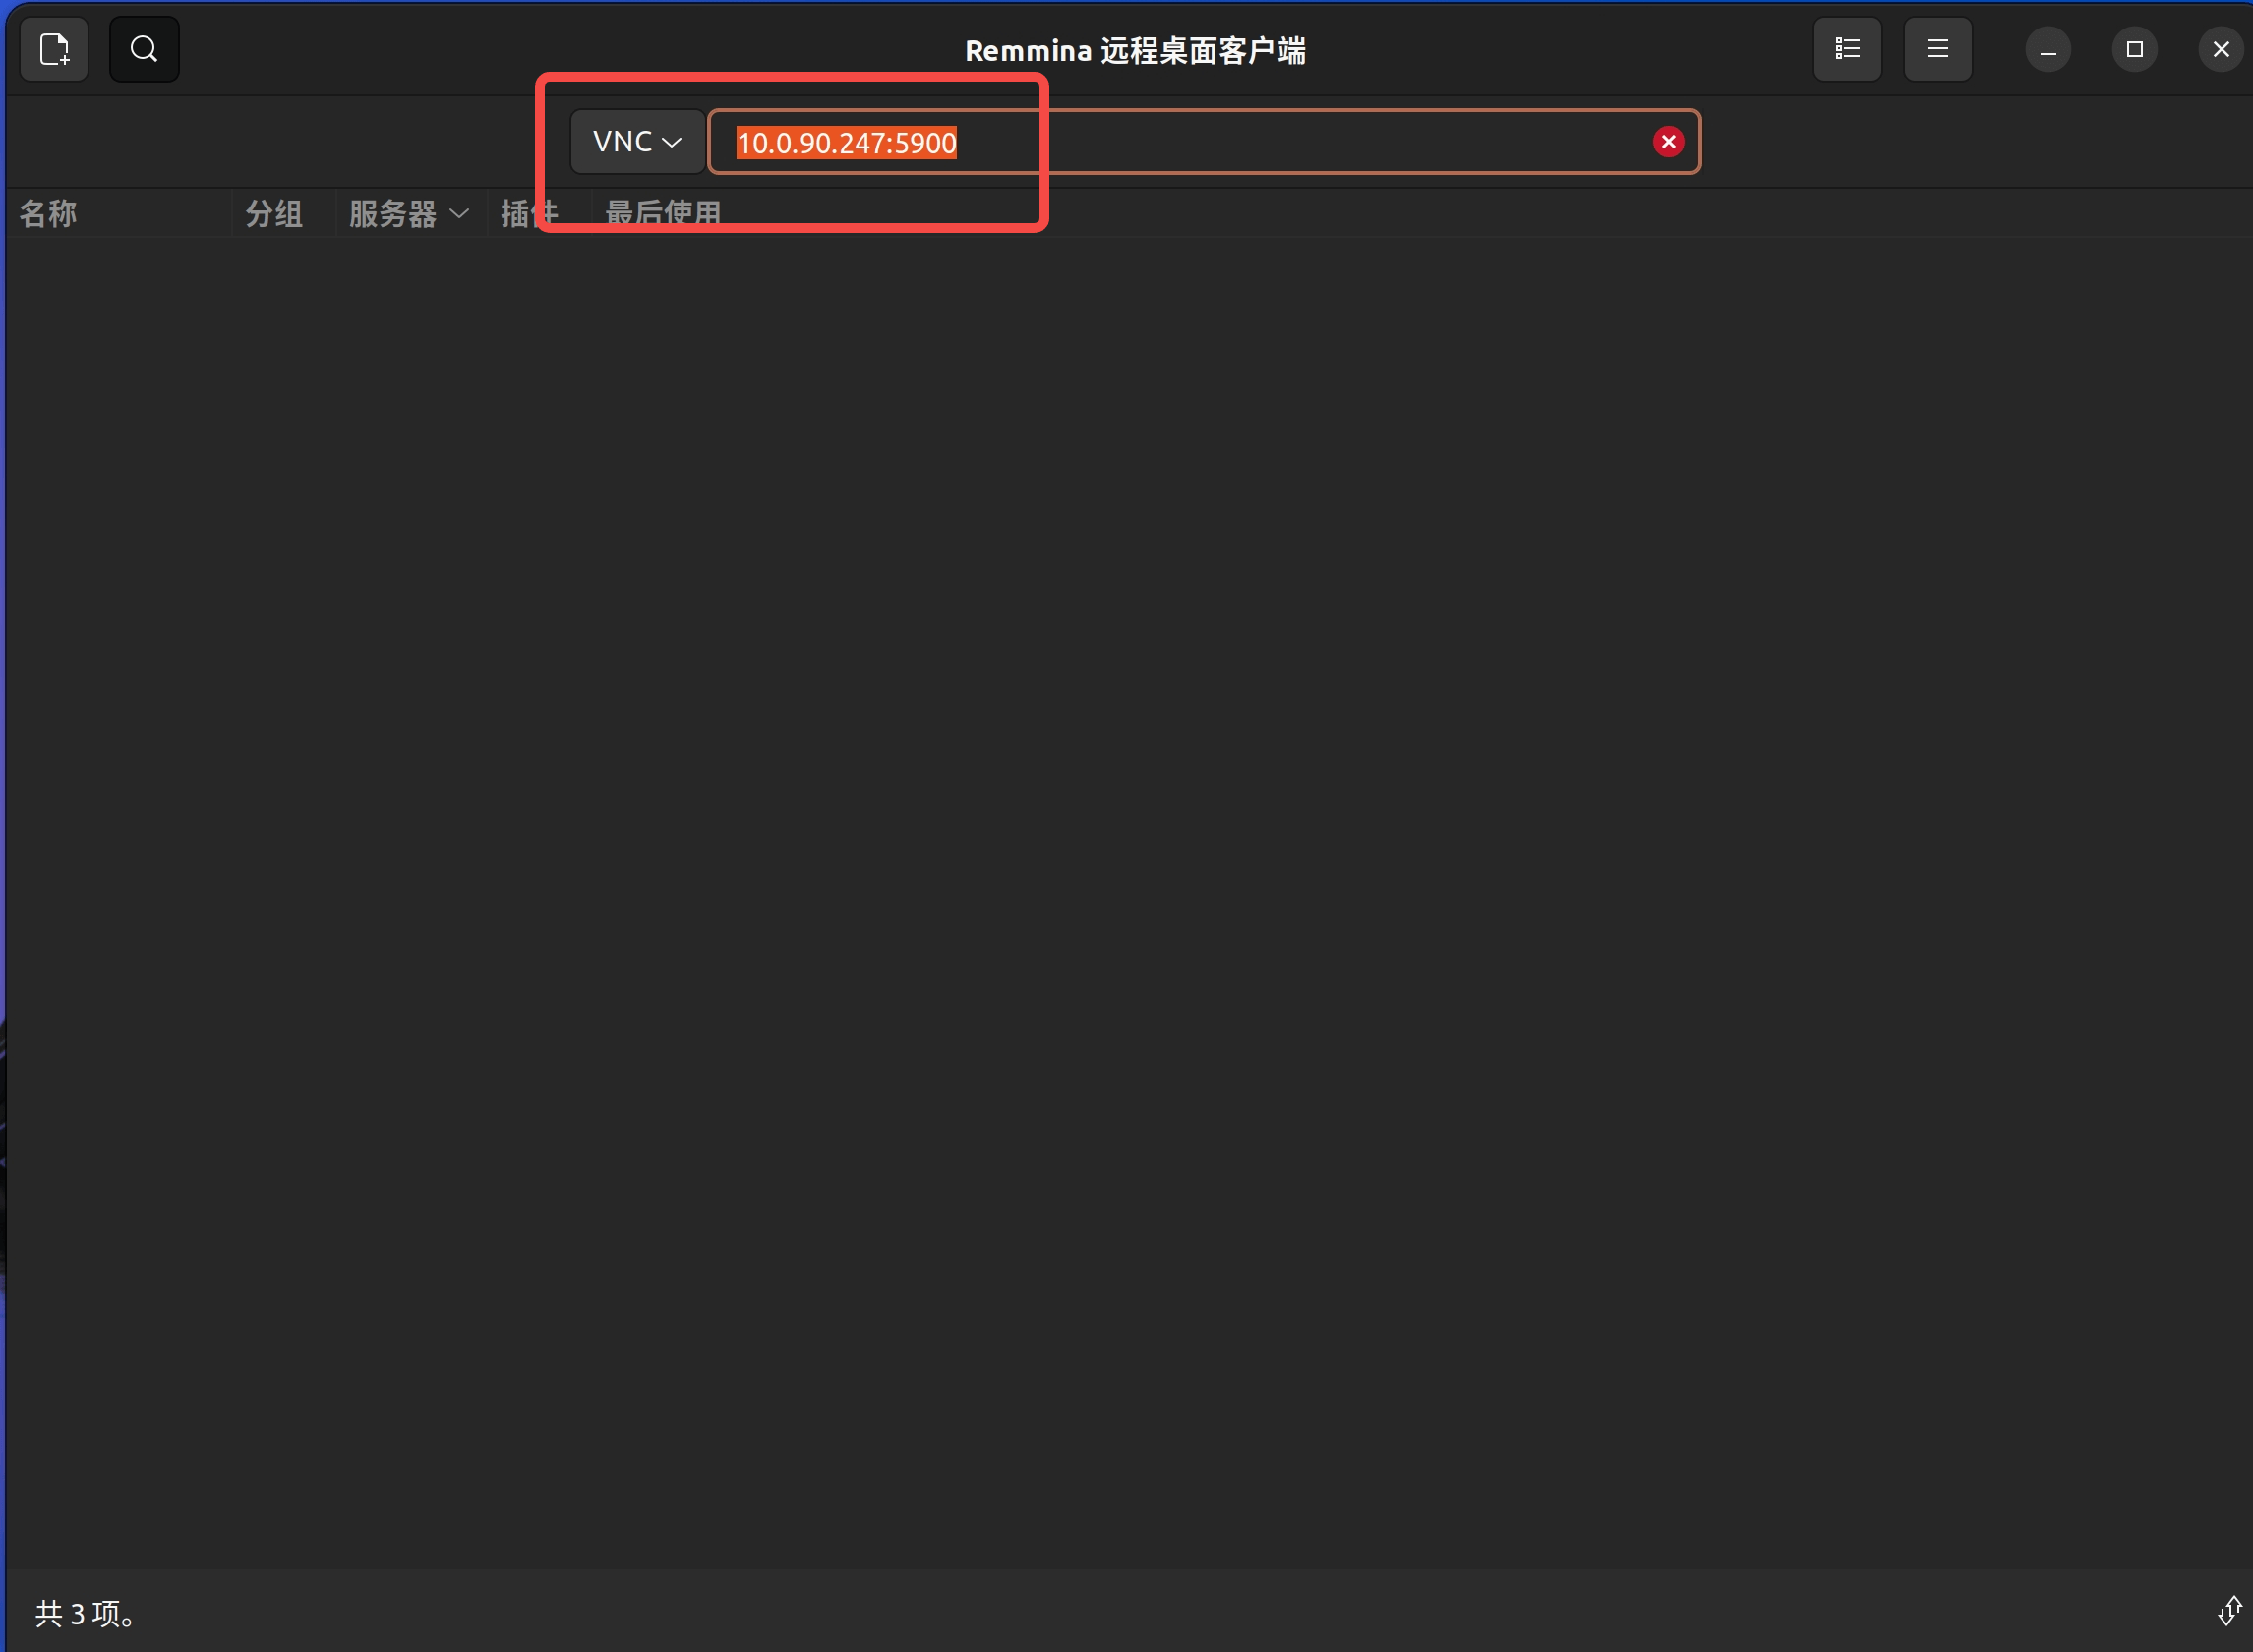Click the 插件 column header

coord(528,213)
